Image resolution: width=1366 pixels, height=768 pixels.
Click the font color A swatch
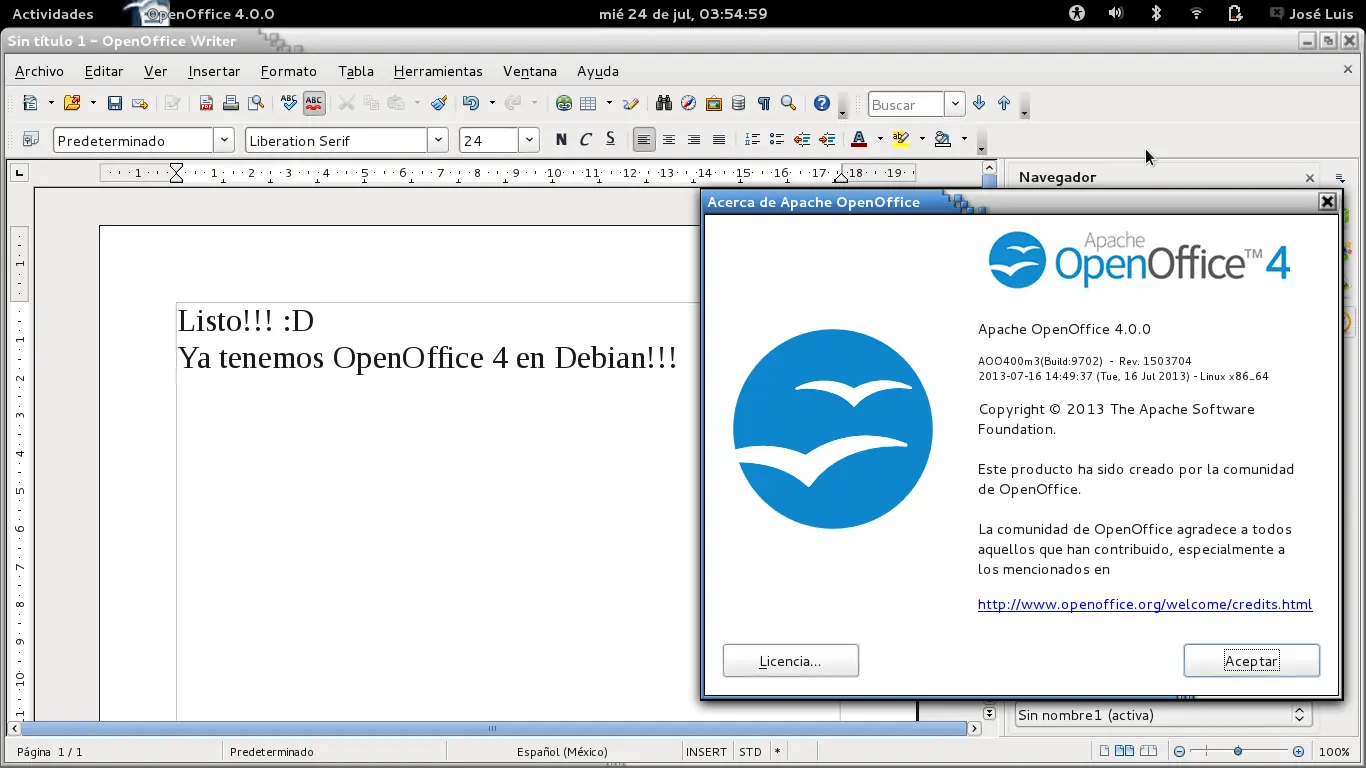(x=858, y=140)
